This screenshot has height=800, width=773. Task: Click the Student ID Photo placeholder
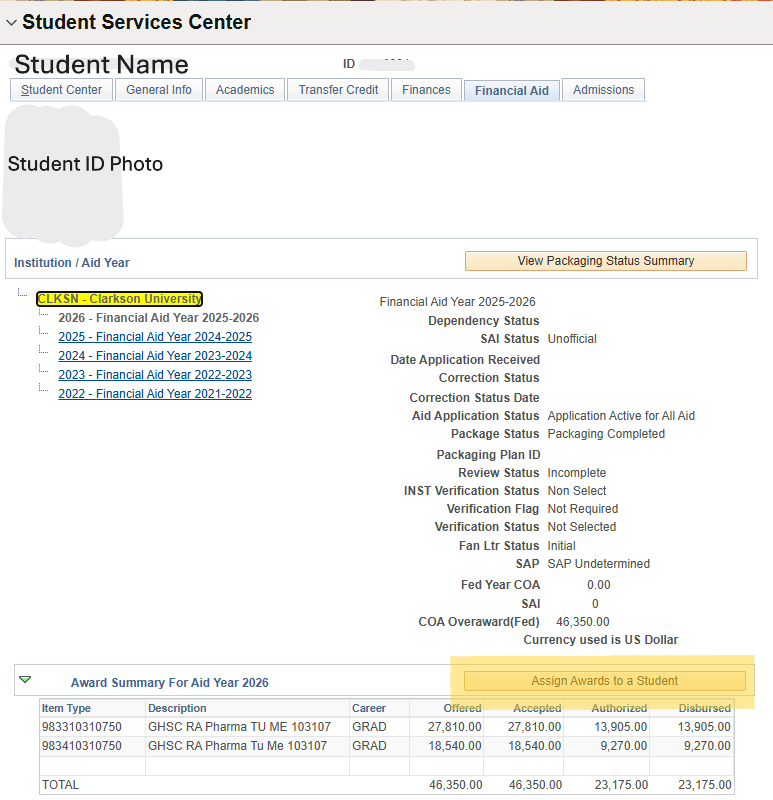coord(65,175)
